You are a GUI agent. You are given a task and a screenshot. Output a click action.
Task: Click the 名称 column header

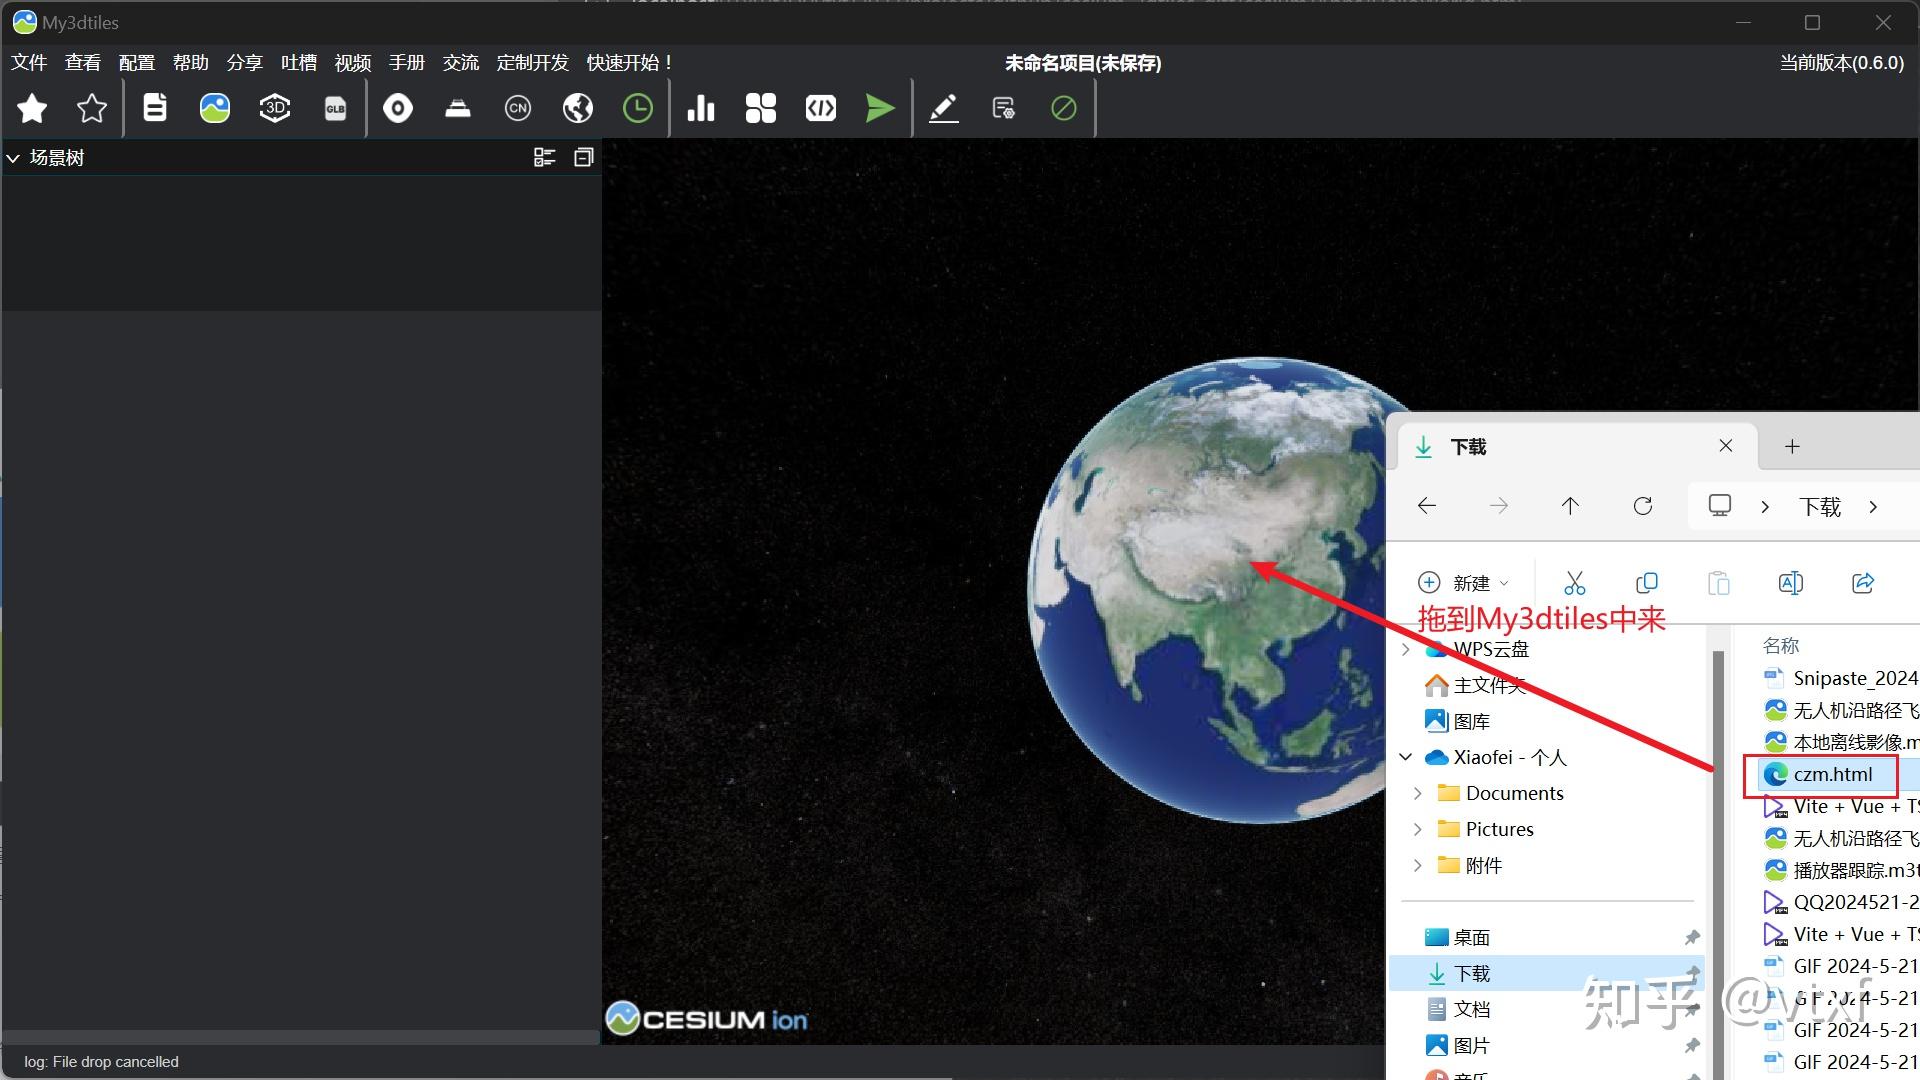click(1781, 645)
